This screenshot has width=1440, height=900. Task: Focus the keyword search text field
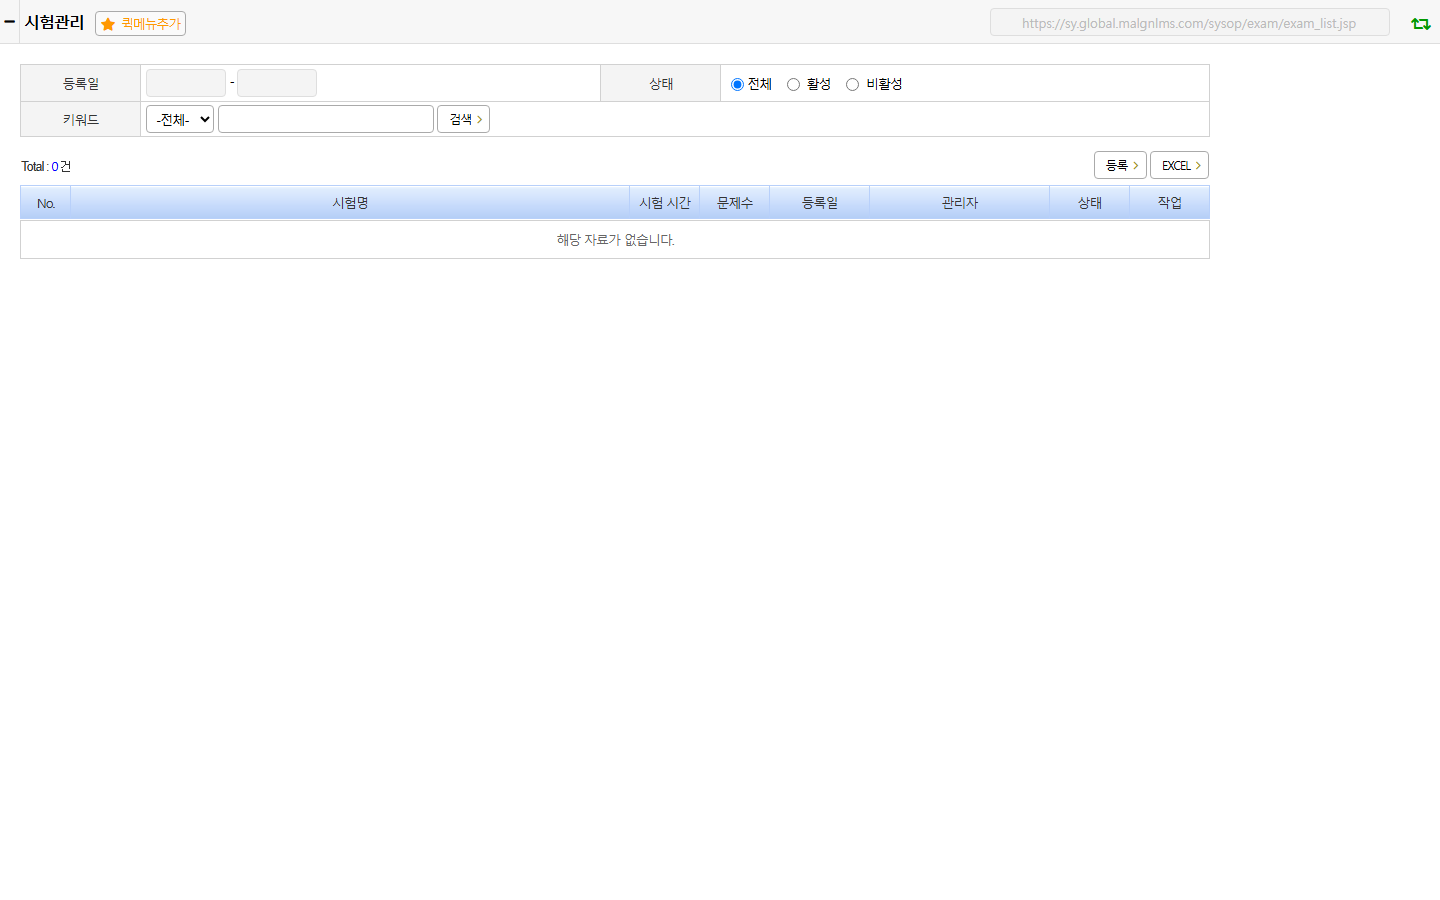pyautogui.click(x=326, y=119)
